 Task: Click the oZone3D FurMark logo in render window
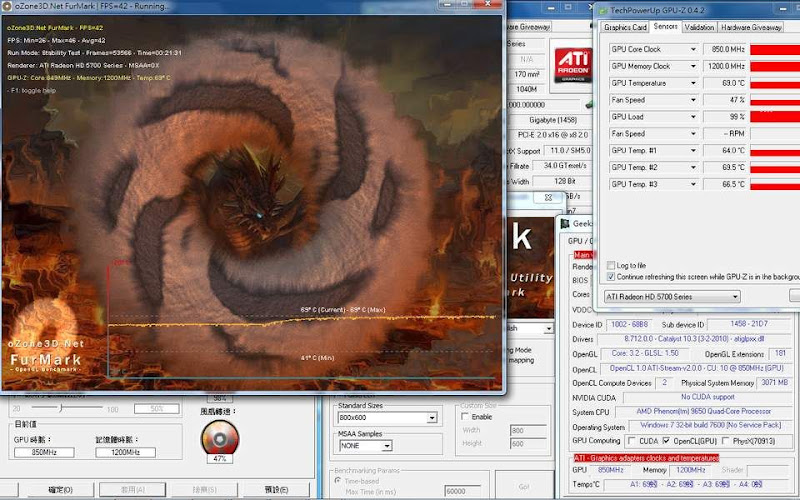pyautogui.click(x=44, y=335)
